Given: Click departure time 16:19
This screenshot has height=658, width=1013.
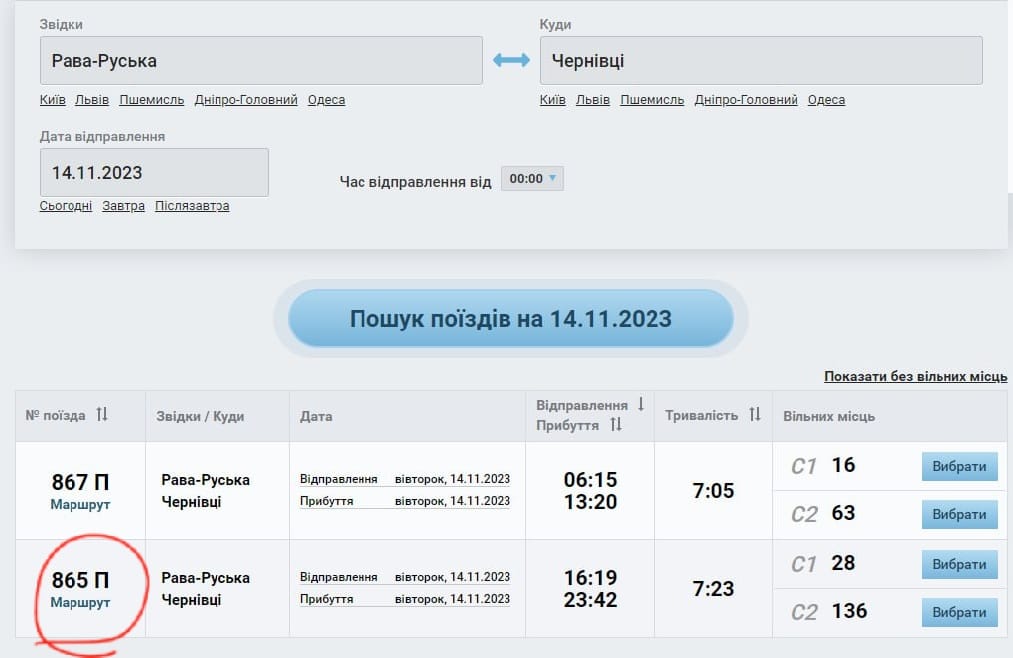Looking at the screenshot, I should (590, 578).
